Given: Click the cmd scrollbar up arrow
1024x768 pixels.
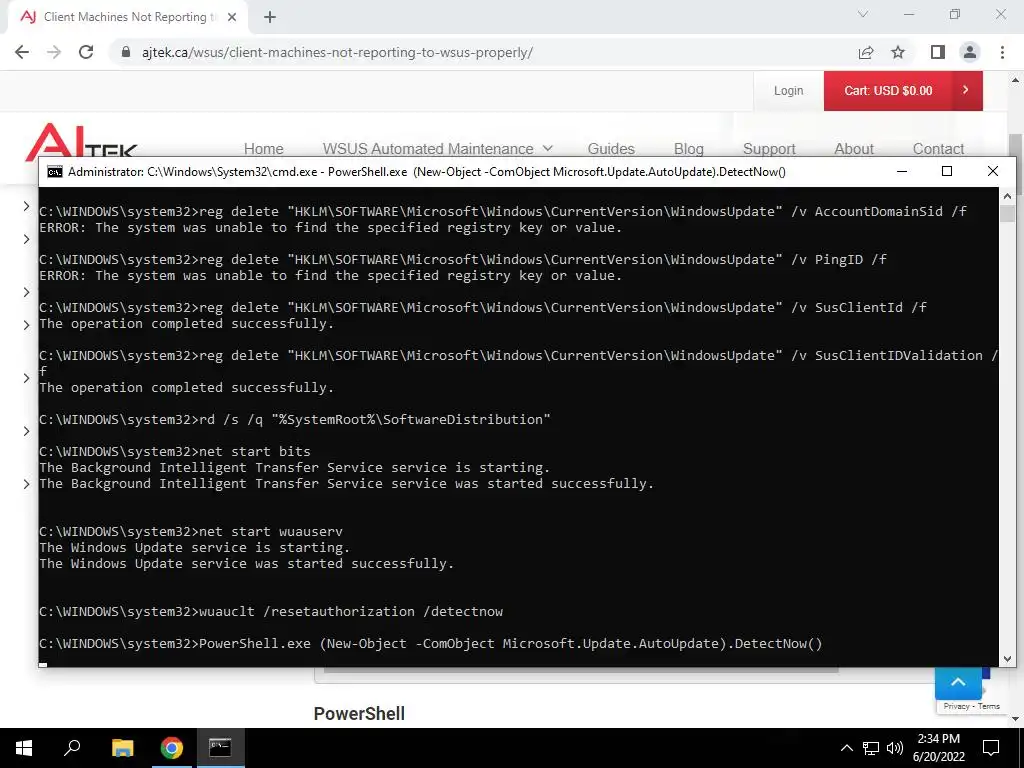Looking at the screenshot, I should tap(1007, 196).
